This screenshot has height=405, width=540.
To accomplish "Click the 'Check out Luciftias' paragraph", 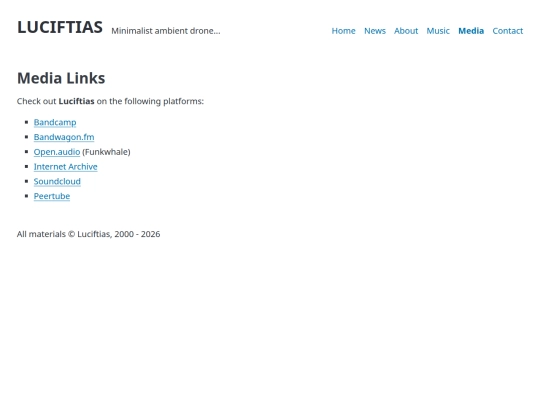I will [x=110, y=101].
